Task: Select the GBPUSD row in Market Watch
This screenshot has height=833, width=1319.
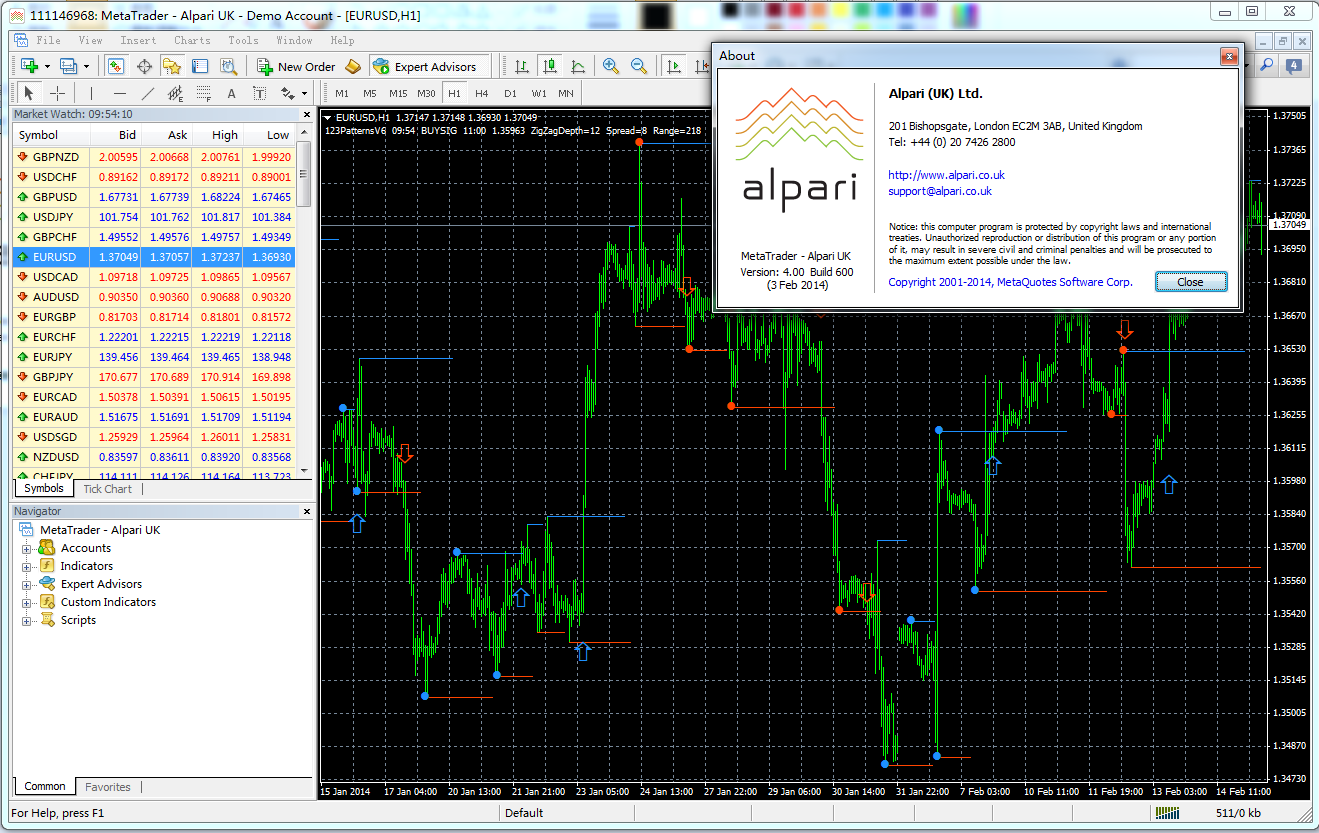Action: 154,197
